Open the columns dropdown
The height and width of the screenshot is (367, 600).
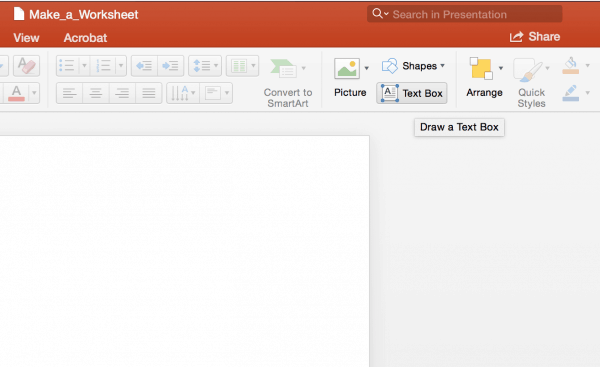click(243, 66)
